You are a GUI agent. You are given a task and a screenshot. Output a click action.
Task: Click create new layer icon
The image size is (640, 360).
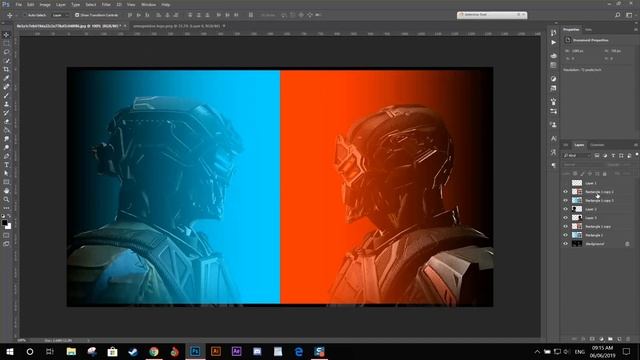click(x=619, y=339)
